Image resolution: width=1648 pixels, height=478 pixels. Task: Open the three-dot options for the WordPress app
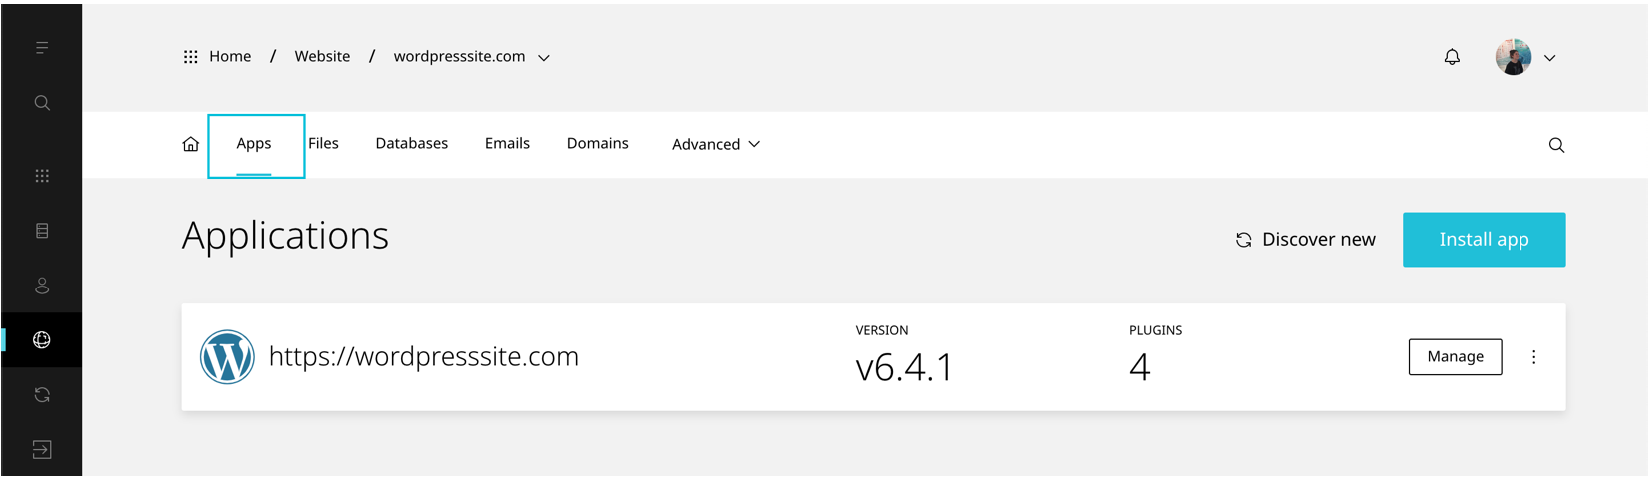point(1533,357)
